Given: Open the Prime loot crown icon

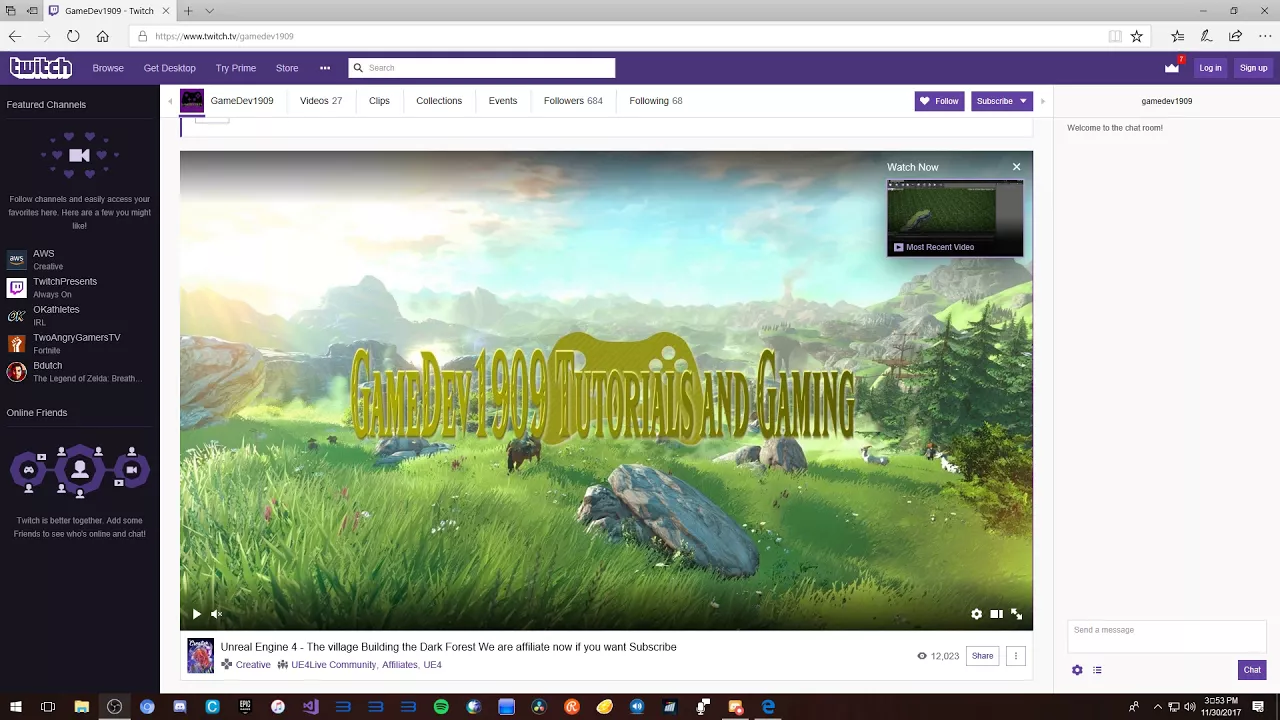Looking at the screenshot, I should point(1172,68).
